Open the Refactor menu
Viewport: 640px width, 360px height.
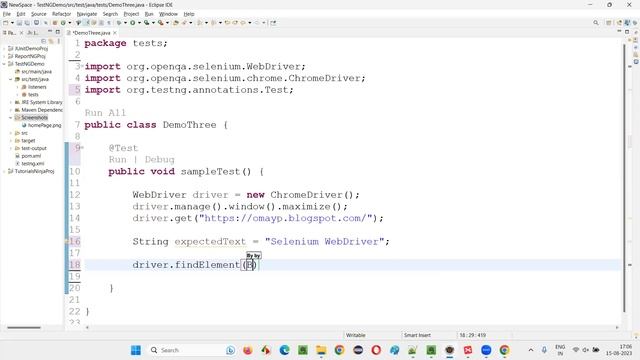coord(62,14)
